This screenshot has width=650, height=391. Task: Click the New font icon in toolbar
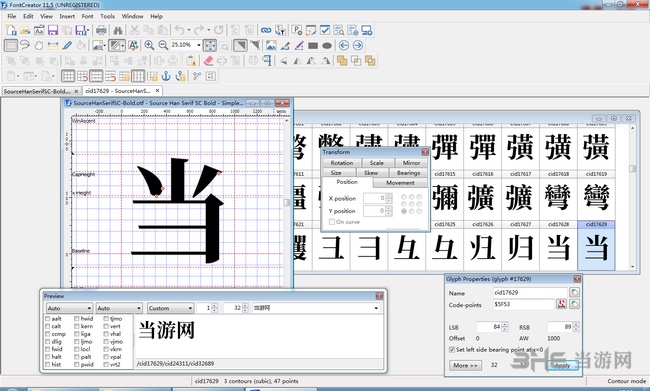pos(11,30)
